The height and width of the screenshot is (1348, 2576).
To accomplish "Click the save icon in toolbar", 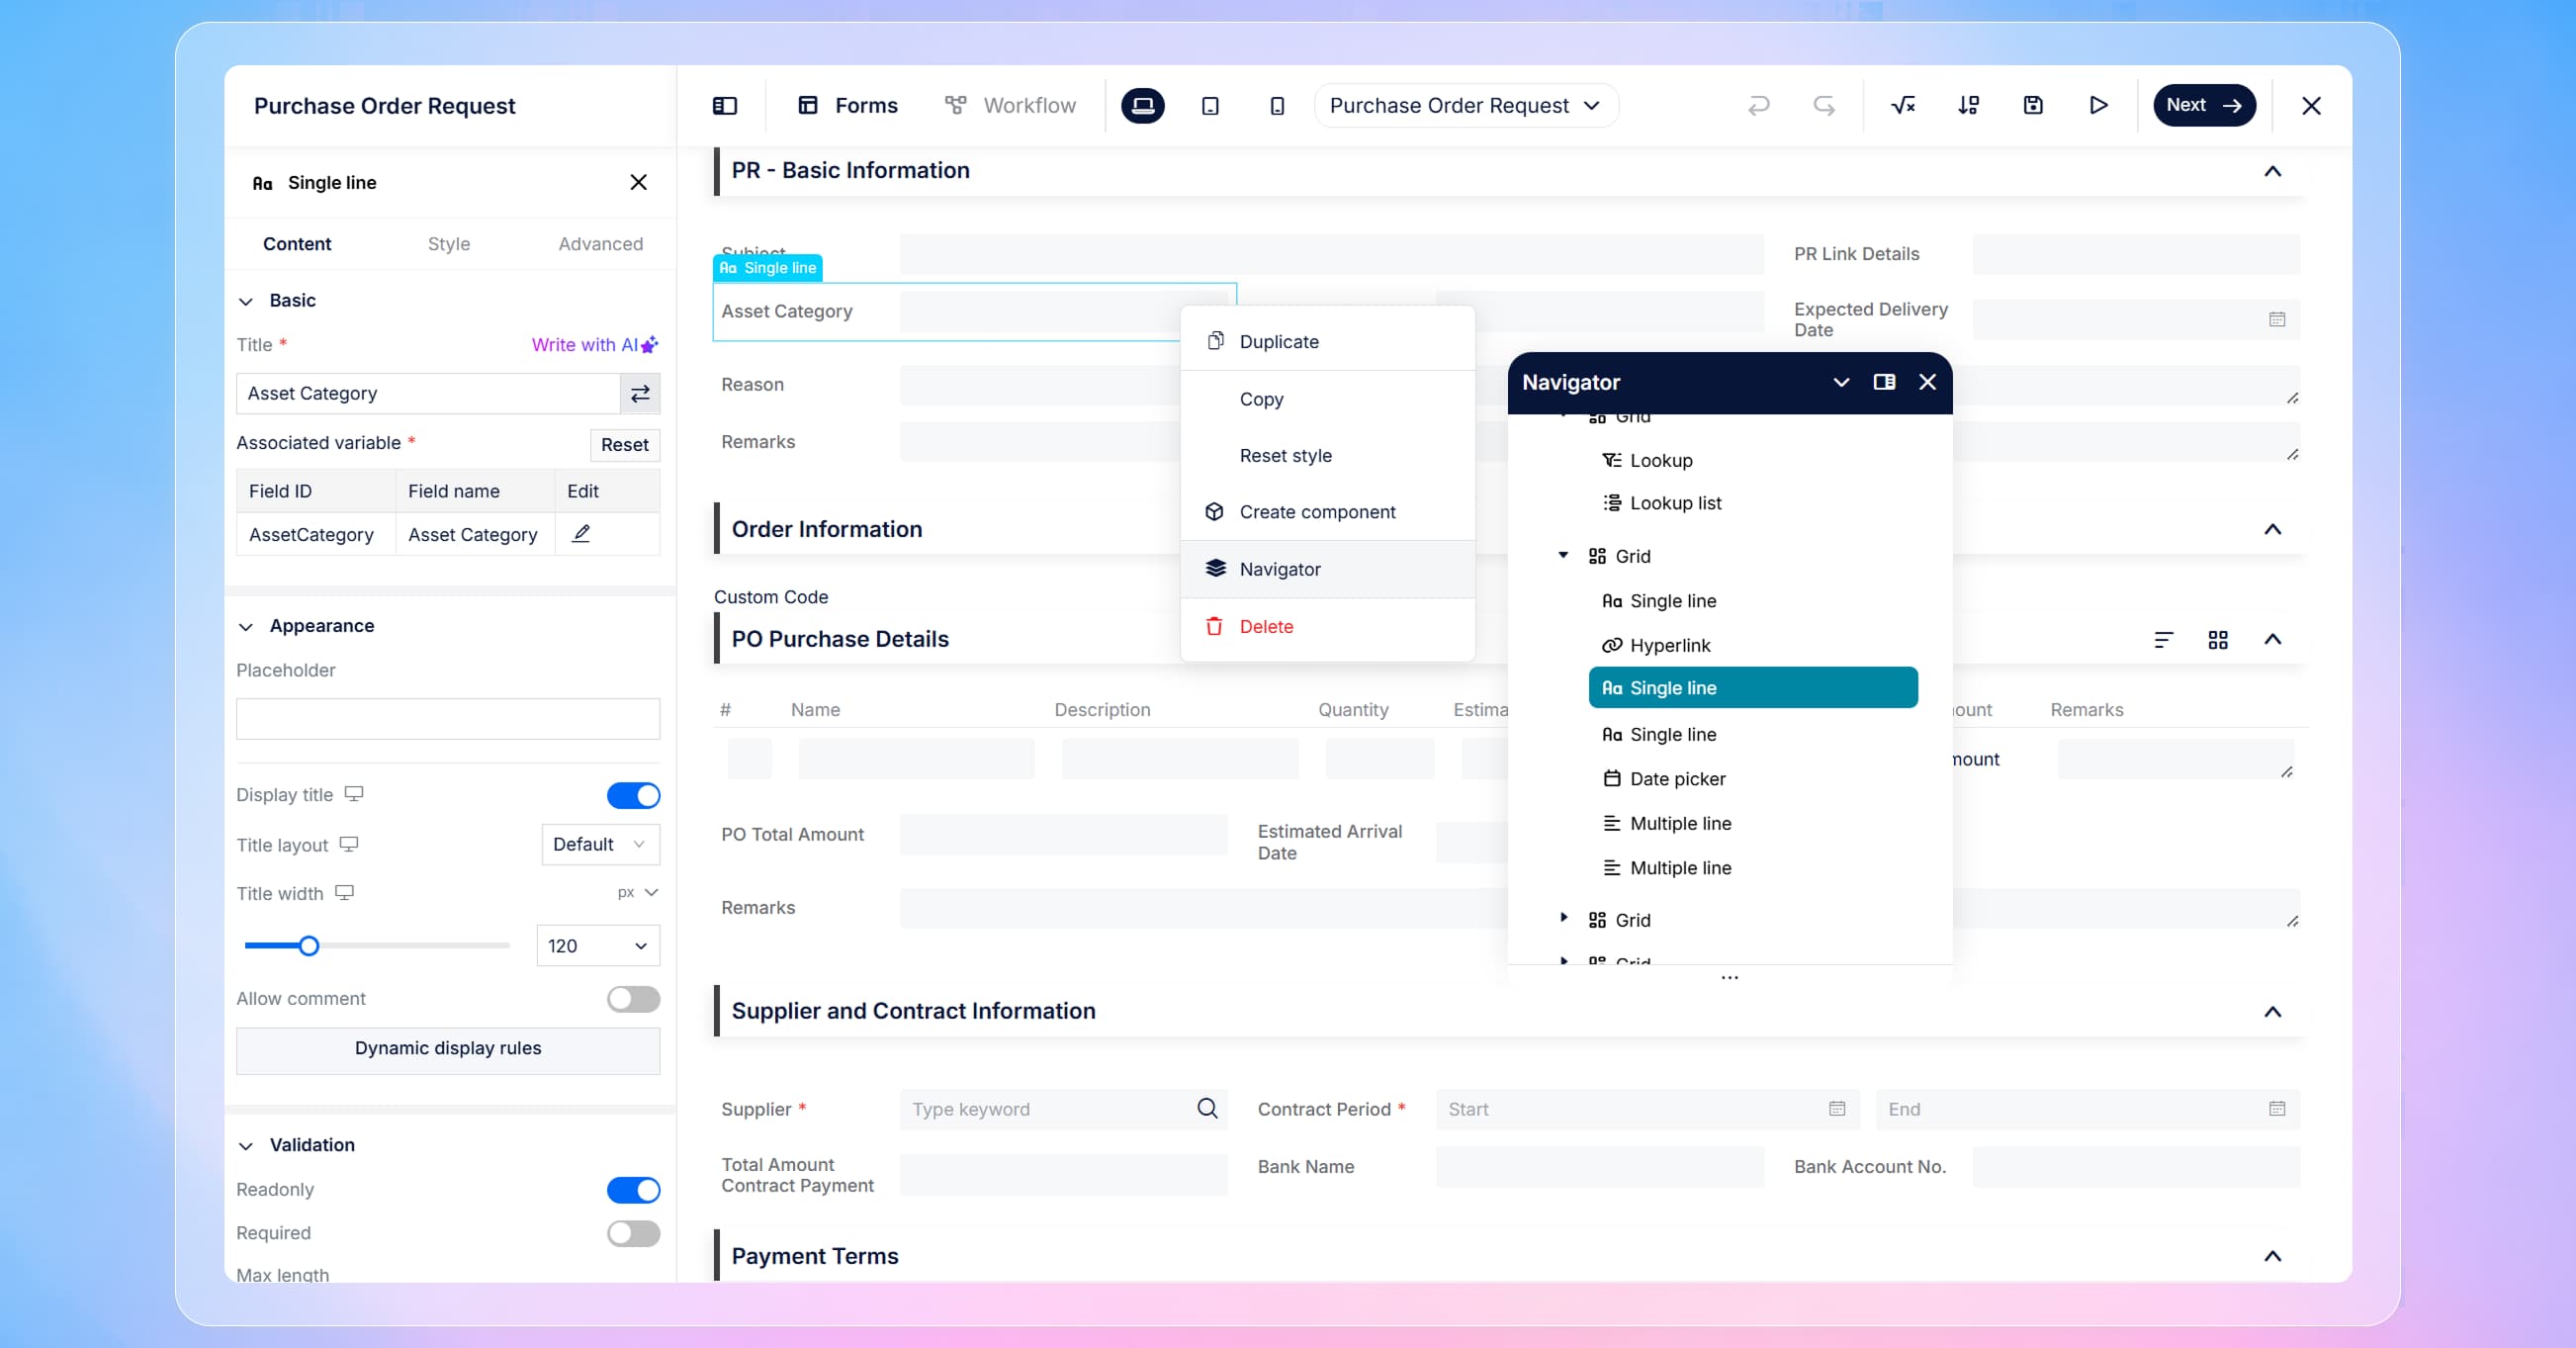I will click(2033, 105).
